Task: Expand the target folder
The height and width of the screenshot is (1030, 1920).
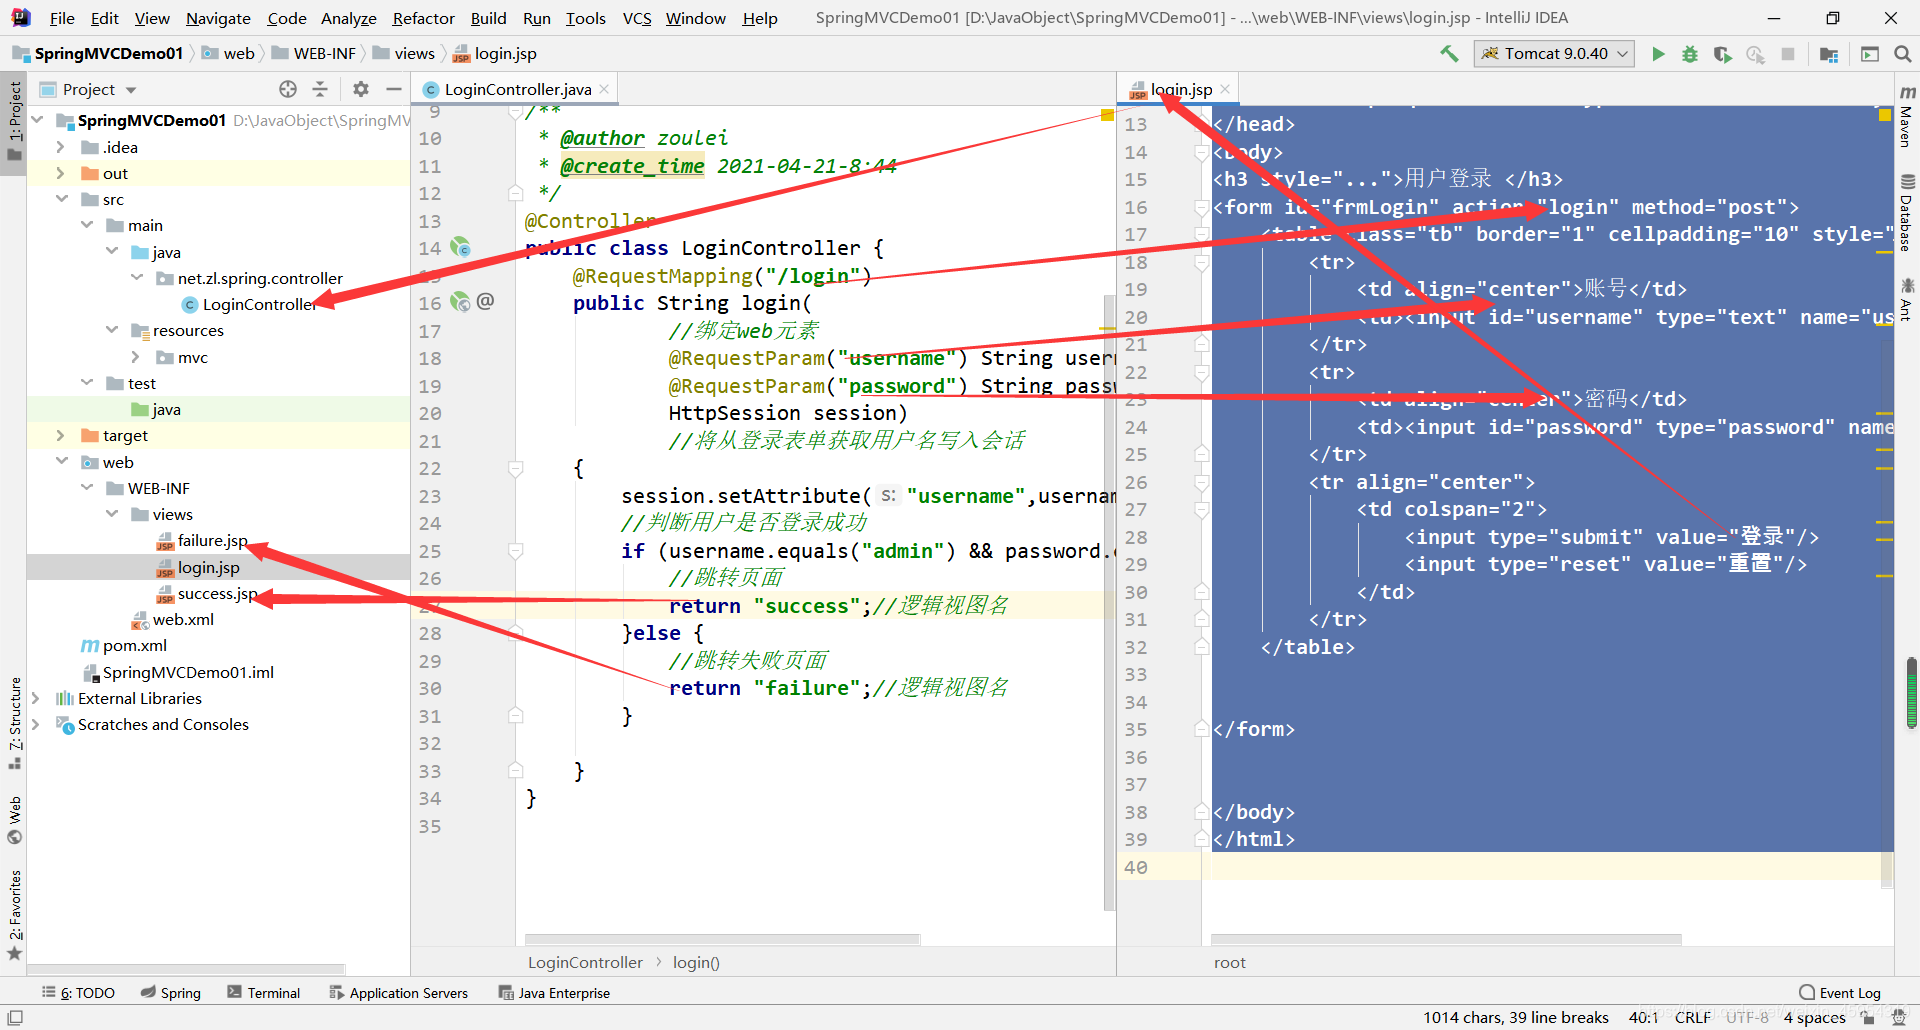Action: tap(61, 435)
